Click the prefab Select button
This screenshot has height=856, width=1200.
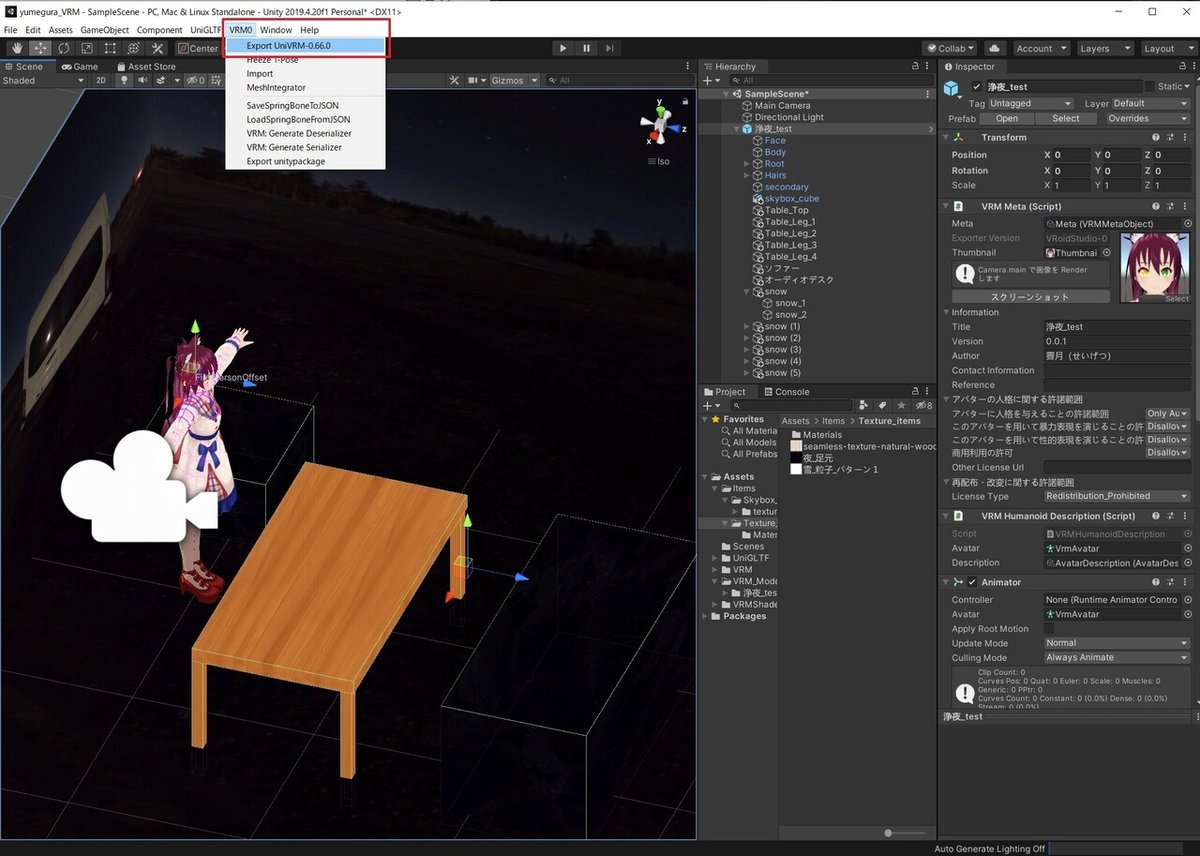(1066, 118)
